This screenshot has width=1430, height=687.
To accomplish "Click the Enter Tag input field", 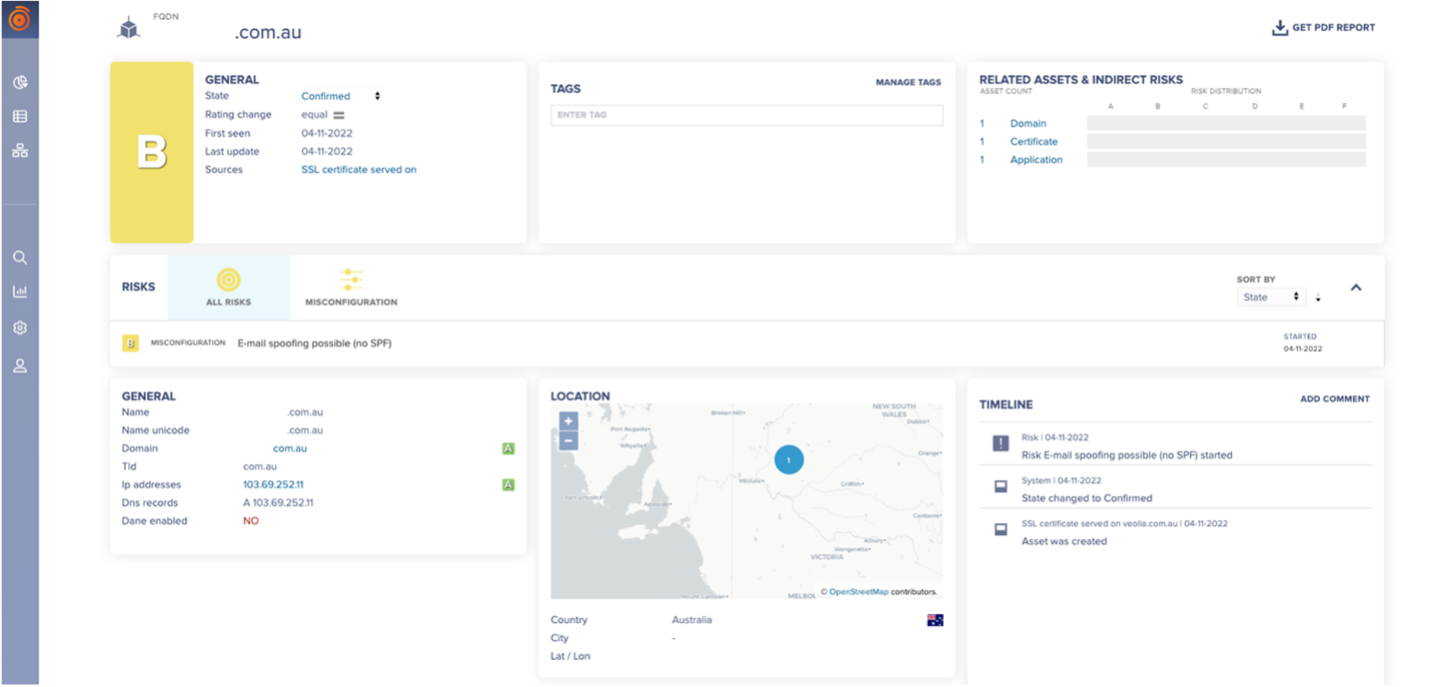I will click(x=747, y=115).
